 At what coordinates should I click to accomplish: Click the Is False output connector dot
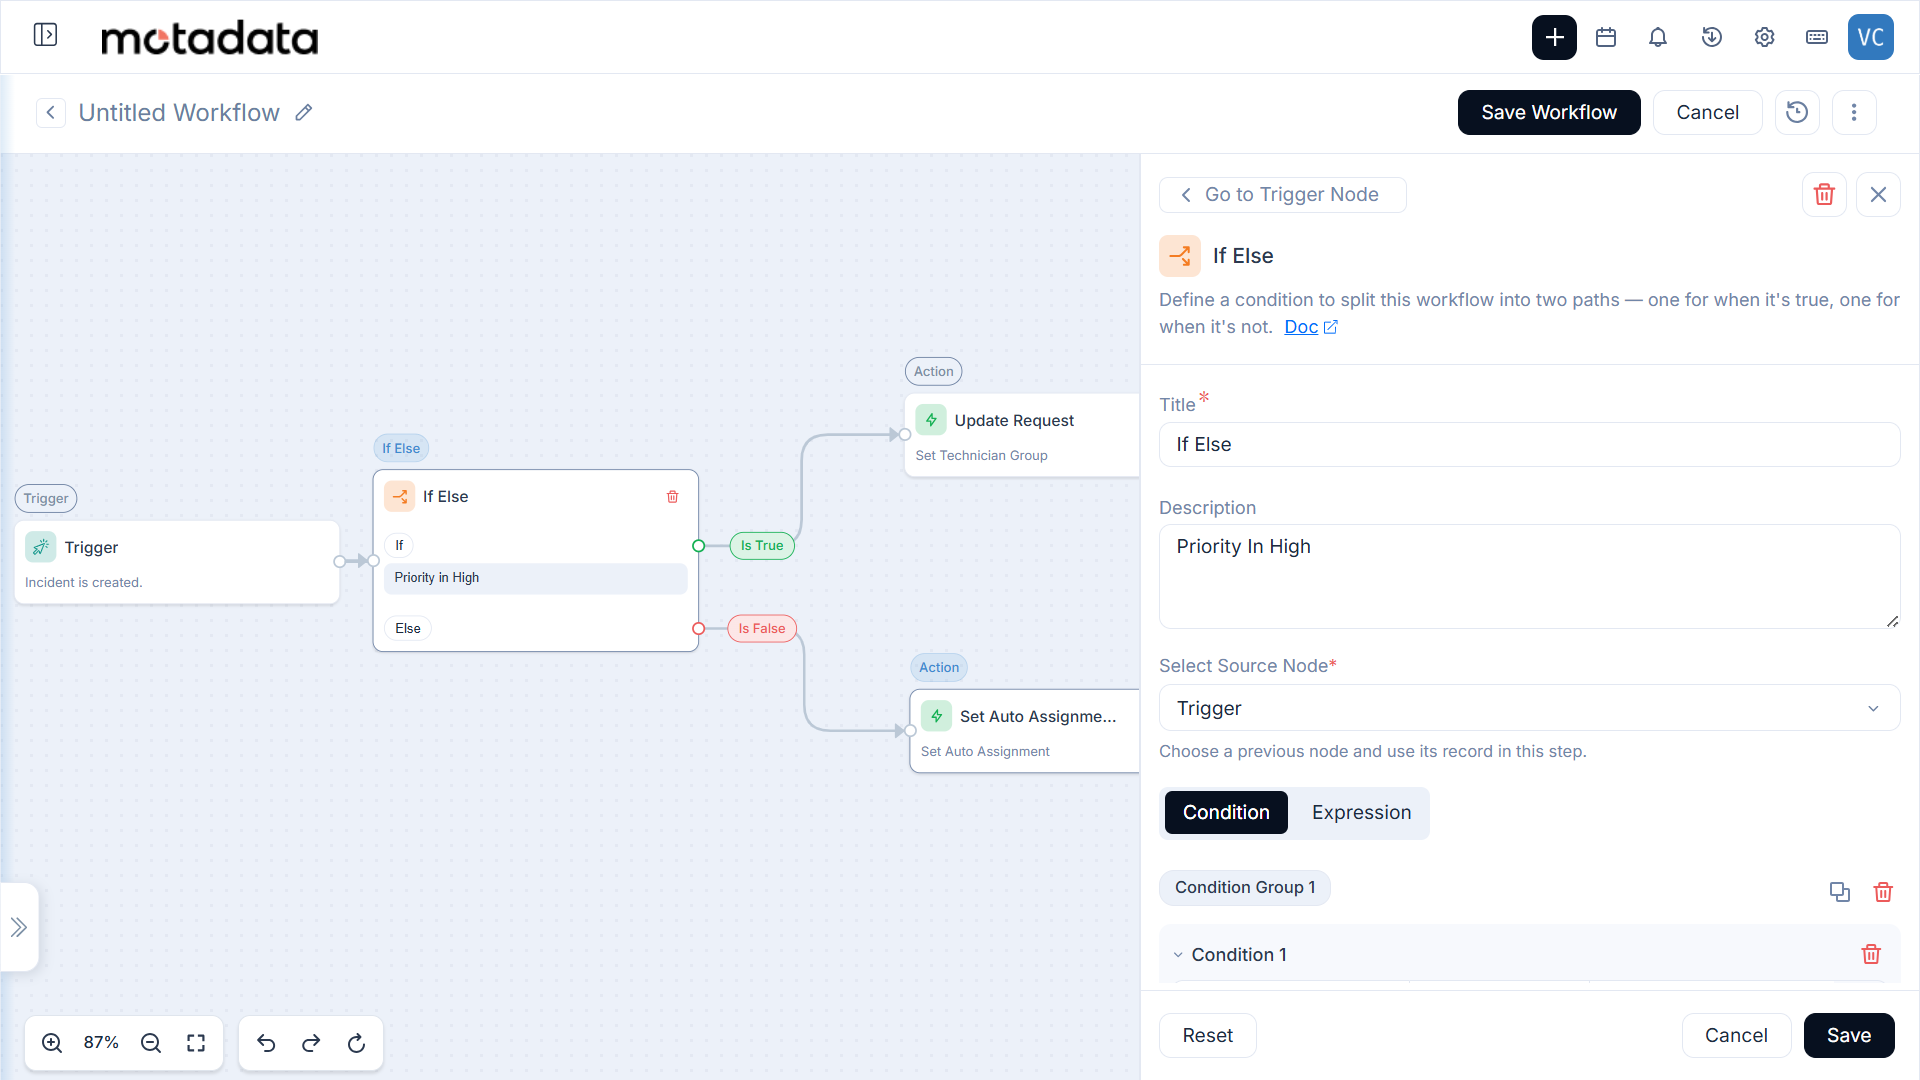click(x=699, y=629)
